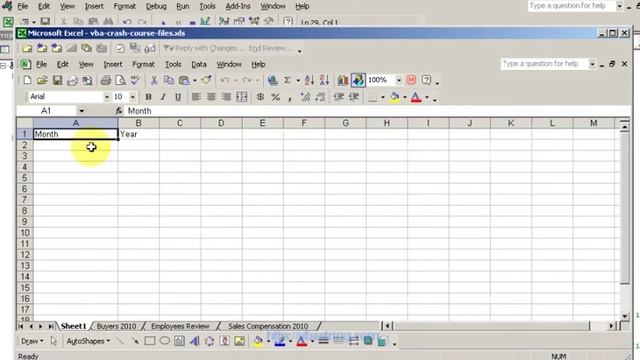Create a new blank workbook
Screen dimensions: 640x360
pos(27,80)
